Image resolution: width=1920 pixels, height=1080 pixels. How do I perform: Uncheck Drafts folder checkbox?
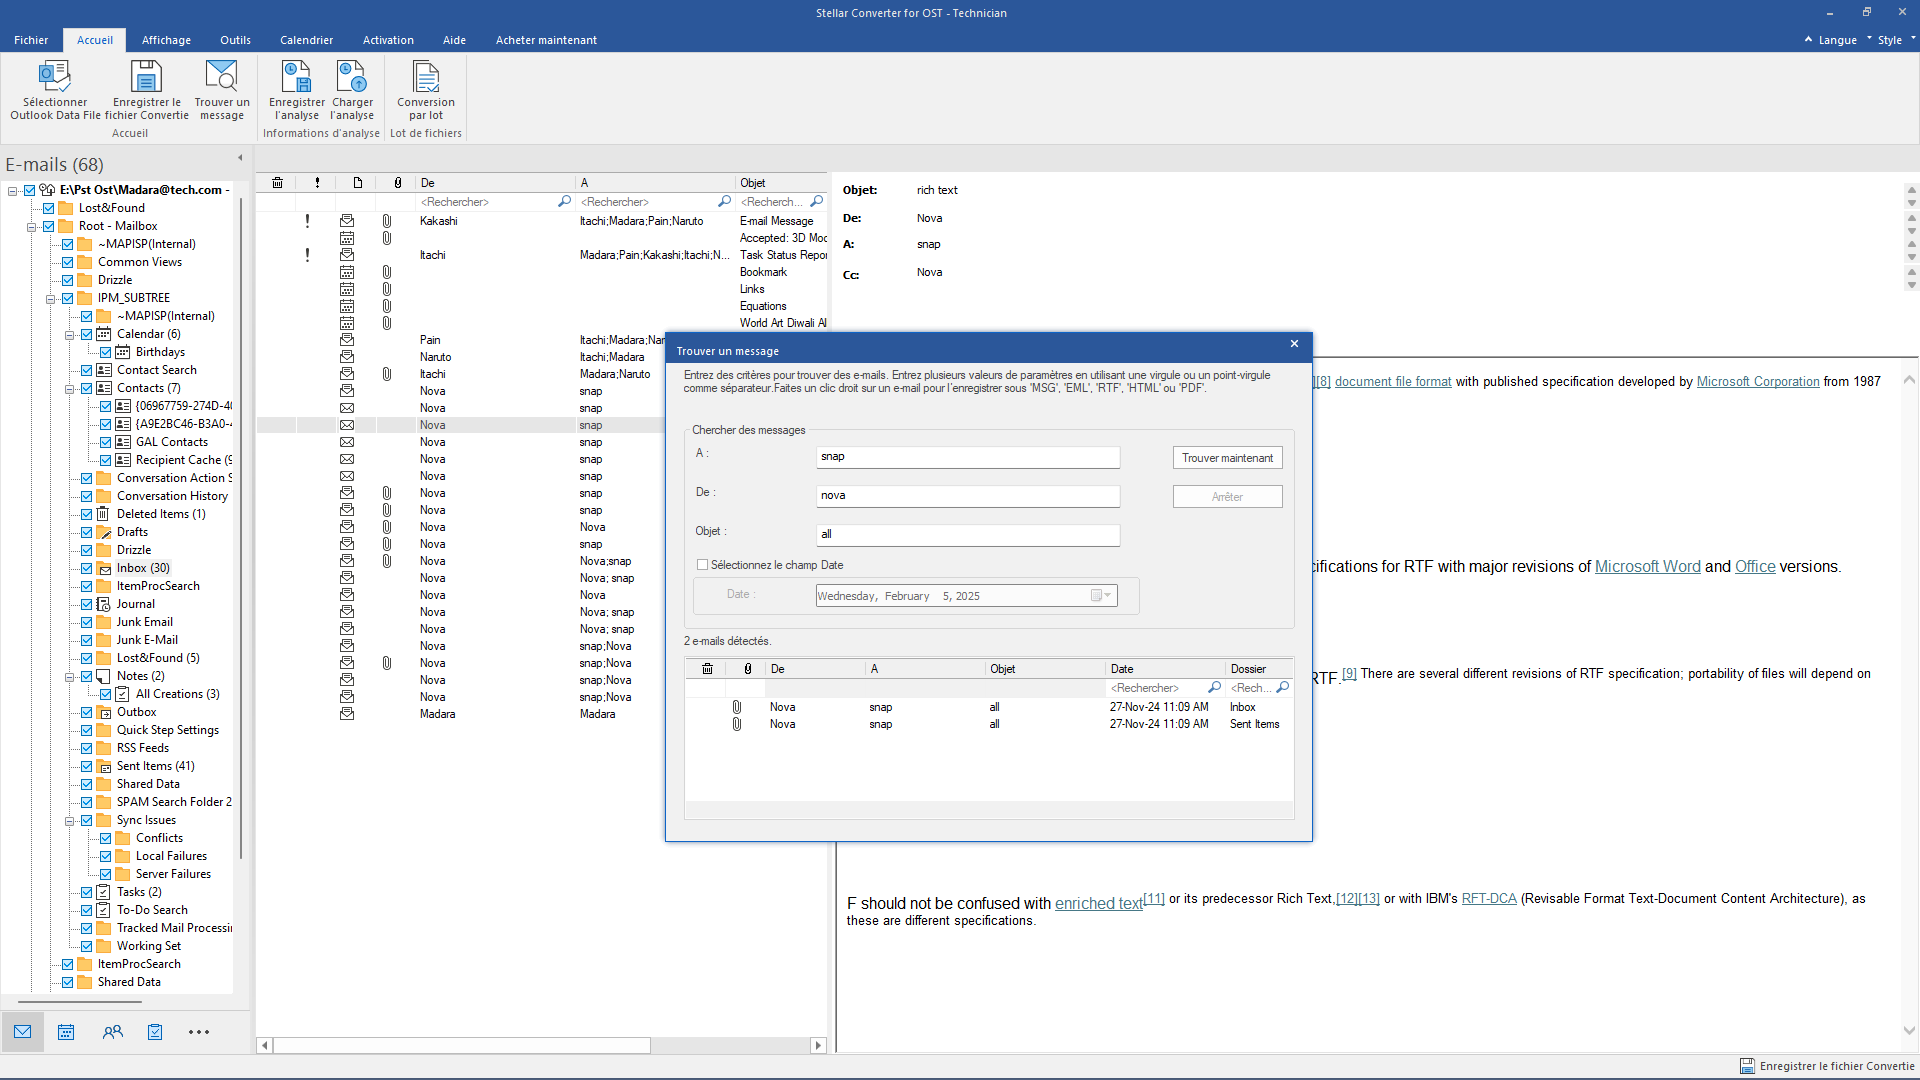click(86, 532)
